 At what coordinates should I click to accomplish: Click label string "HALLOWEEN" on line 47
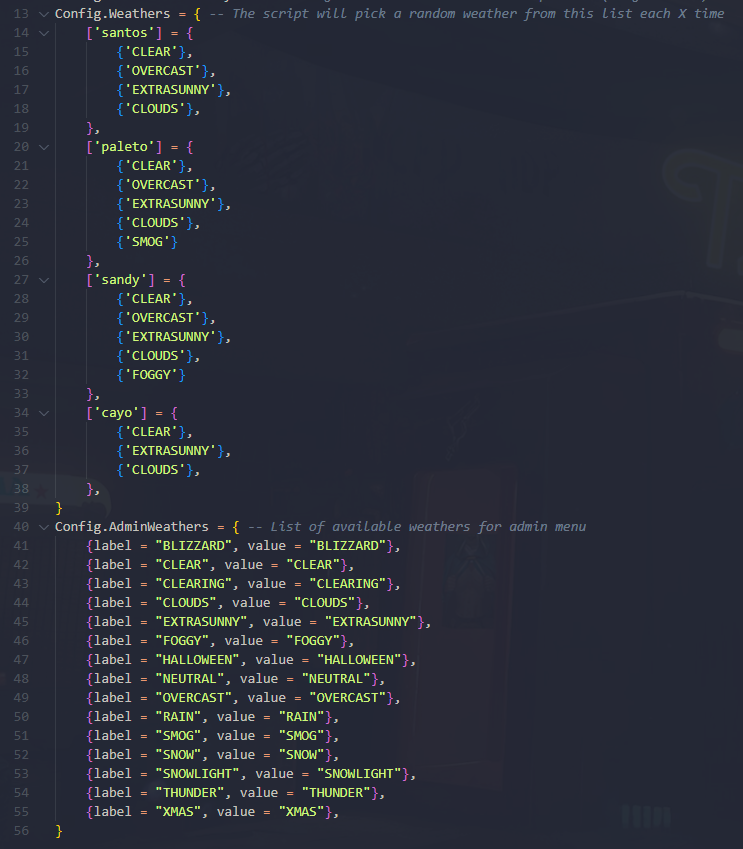pyautogui.click(x=197, y=660)
